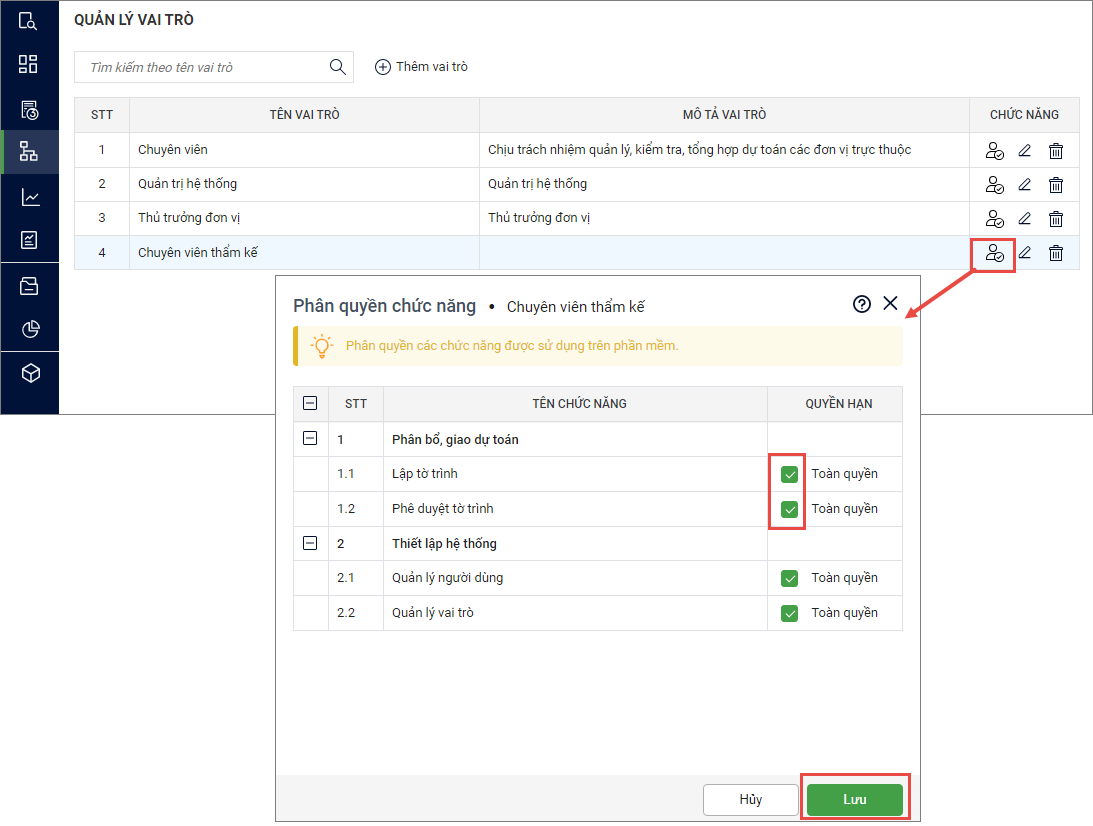Click the Hủy button
Viewport: 1093px width, 826px height.
[750, 800]
